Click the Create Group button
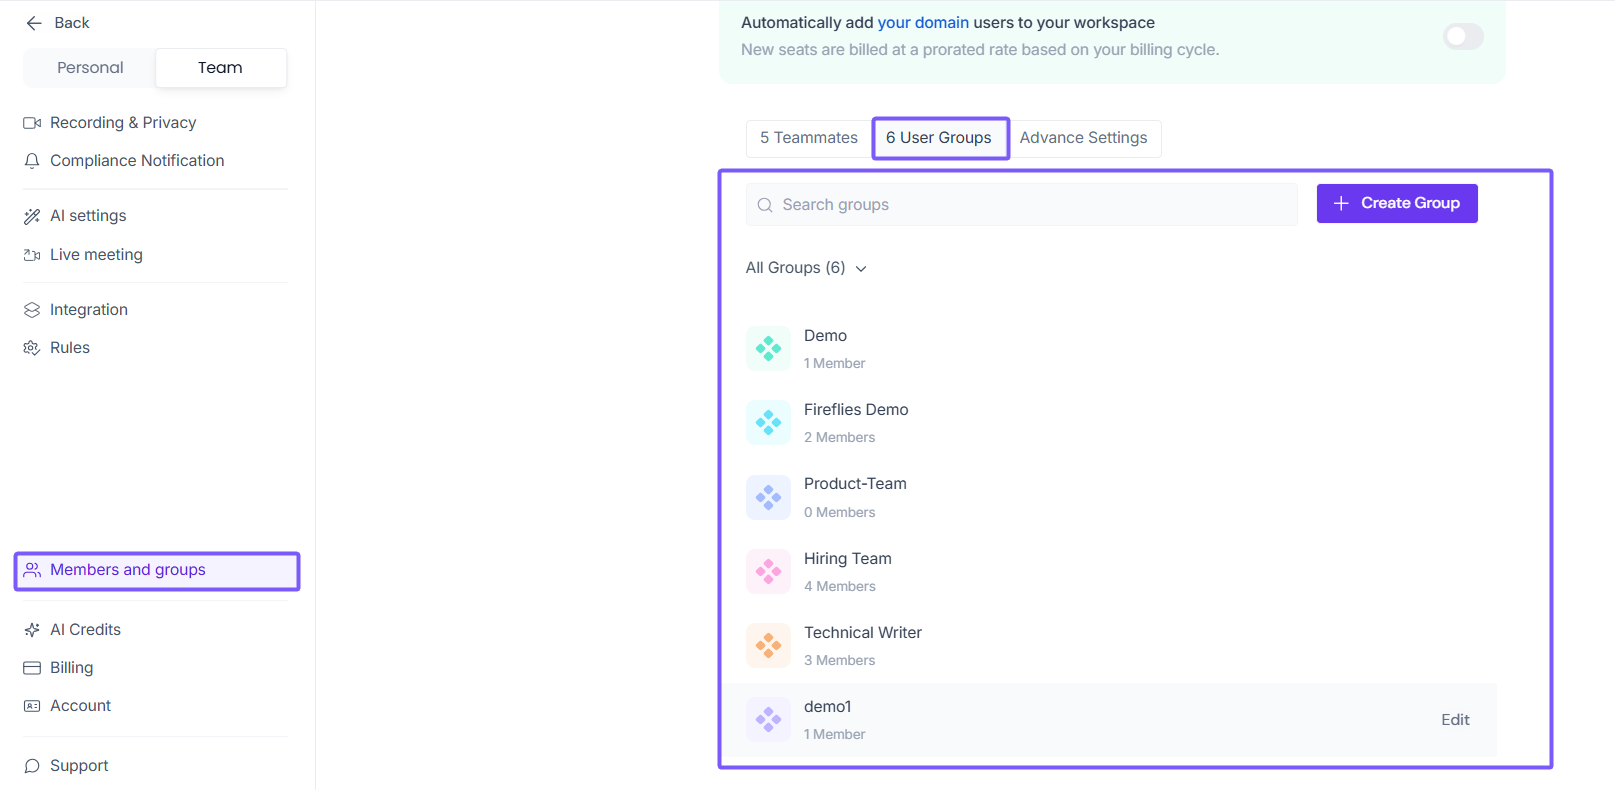 pos(1396,204)
